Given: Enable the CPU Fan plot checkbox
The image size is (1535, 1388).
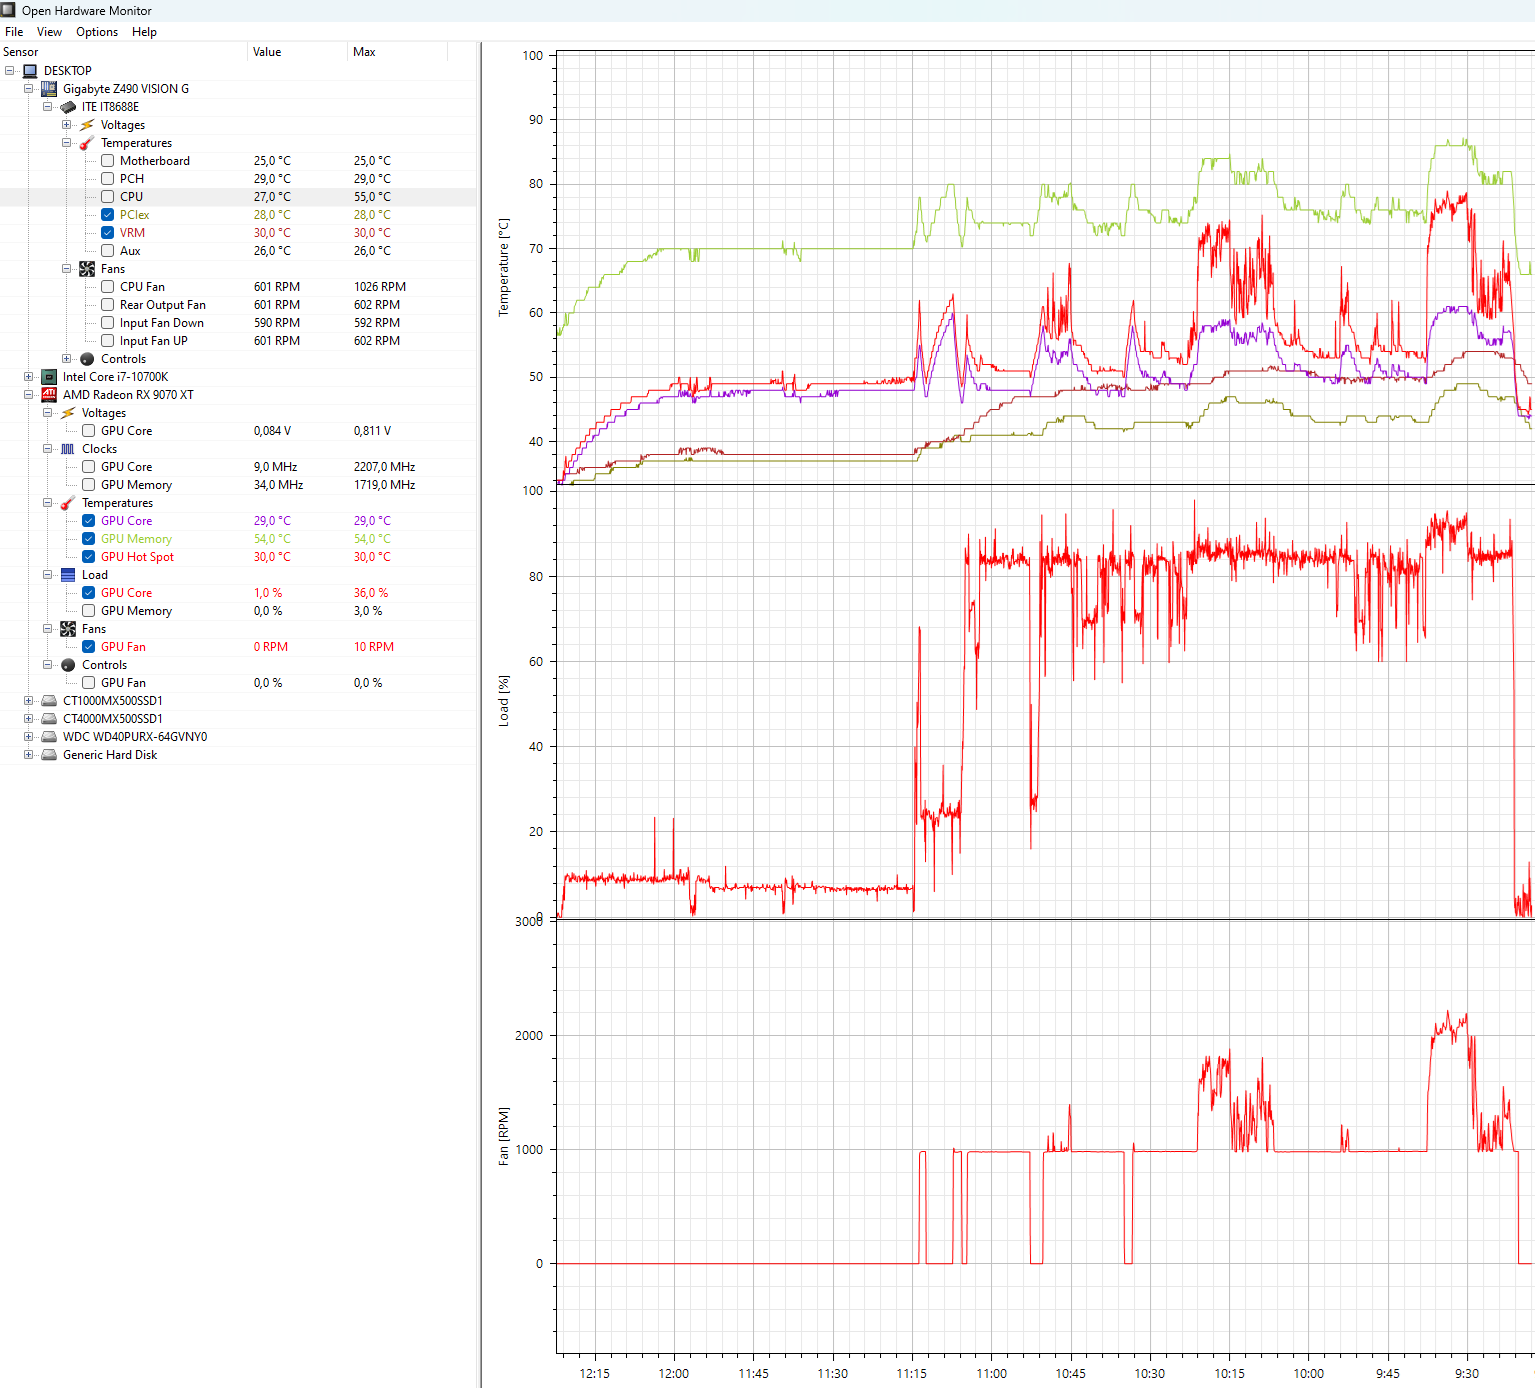Looking at the screenshot, I should pos(107,287).
